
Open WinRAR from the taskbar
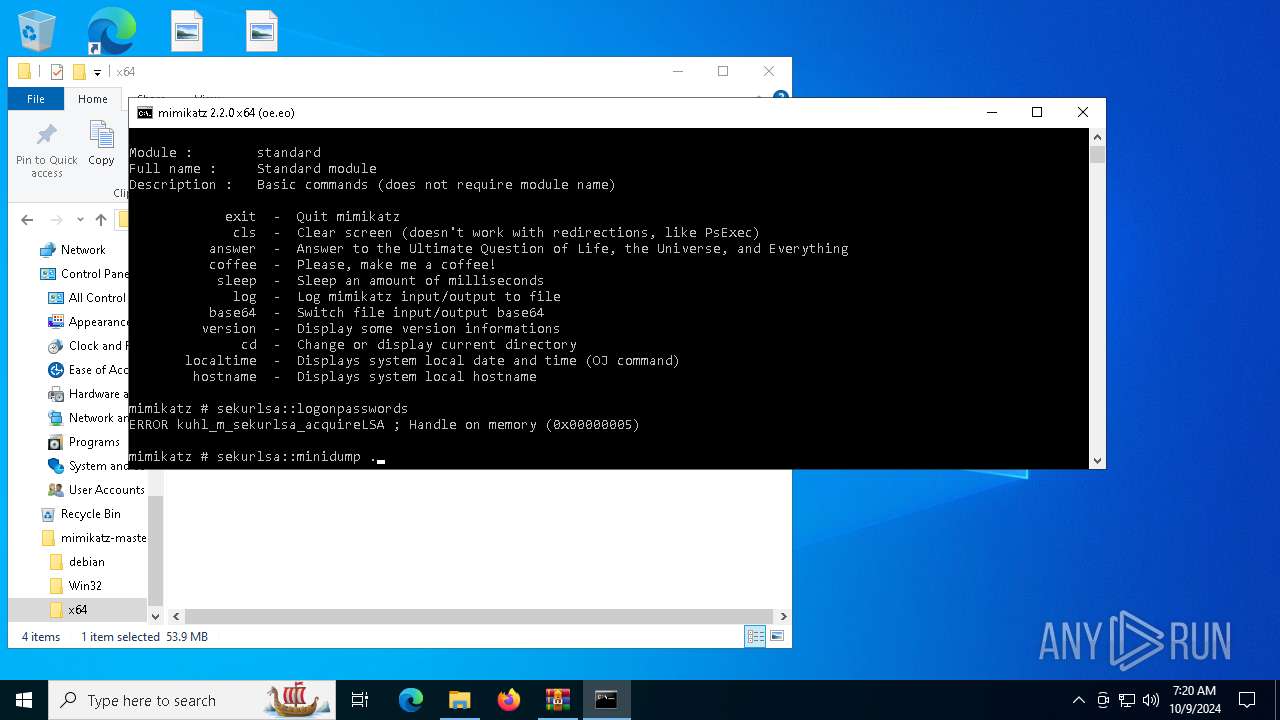557,700
